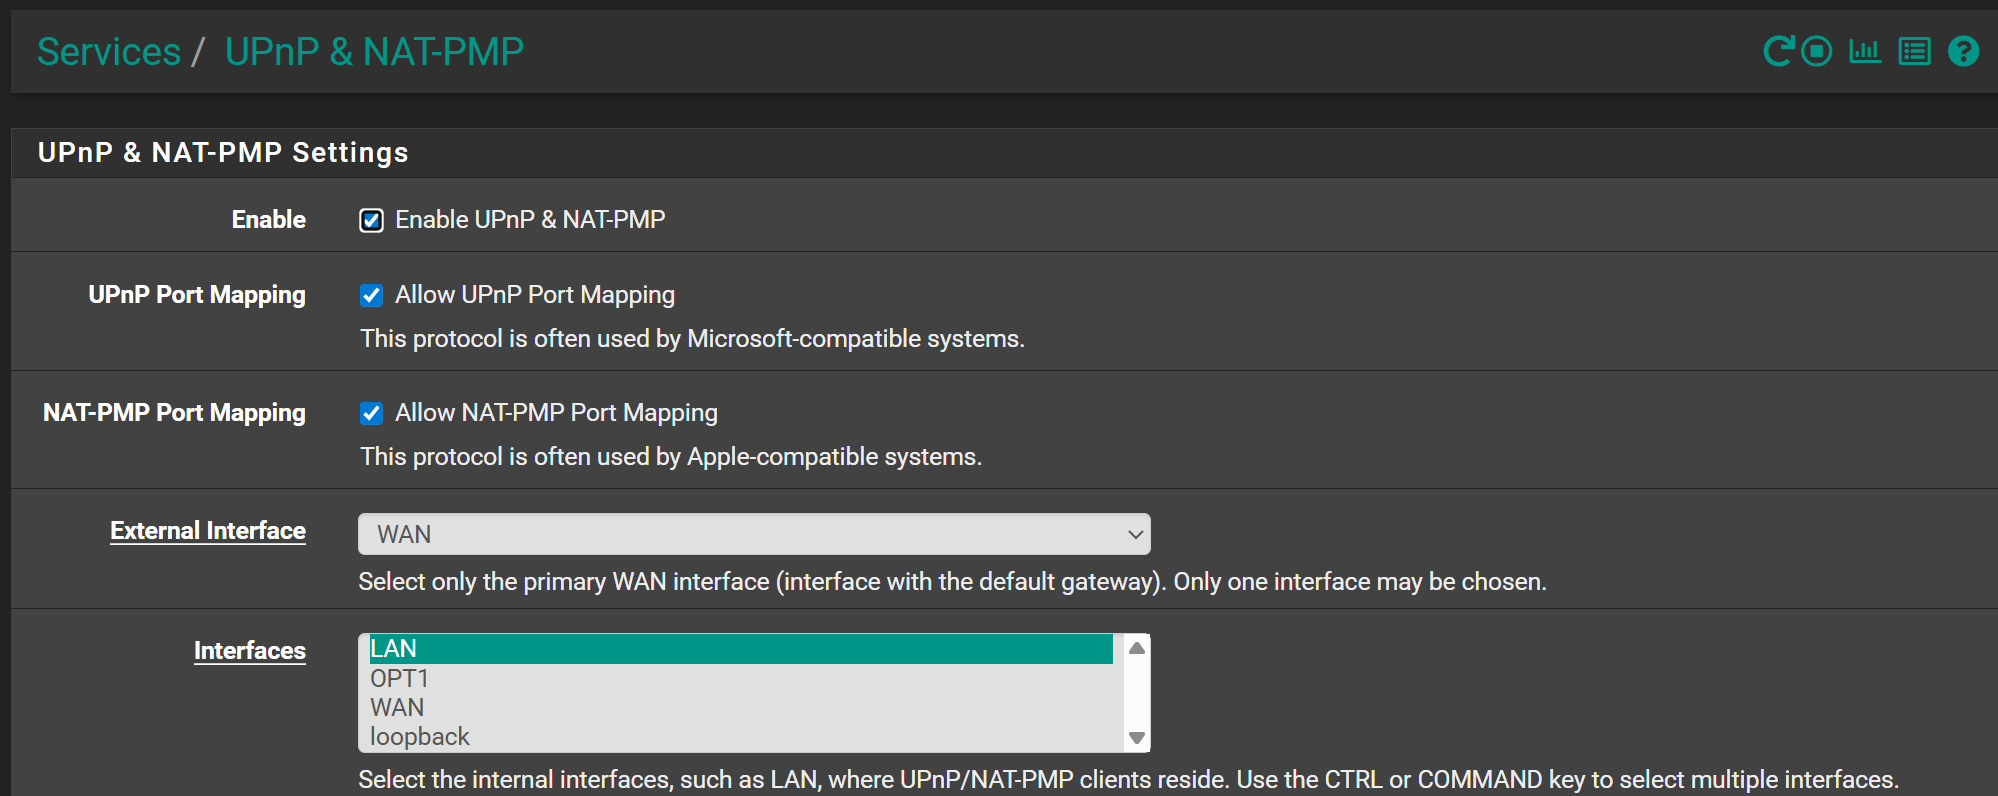Click the UPnP & NAT-PMP Settings panel heading
This screenshot has width=1998, height=796.
click(223, 153)
